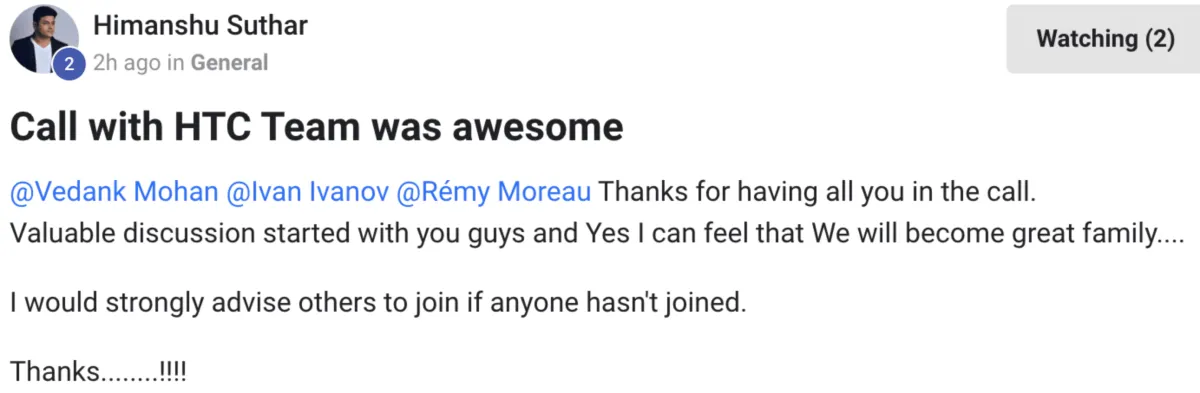
Task: Open the General category link
Action: coord(229,63)
